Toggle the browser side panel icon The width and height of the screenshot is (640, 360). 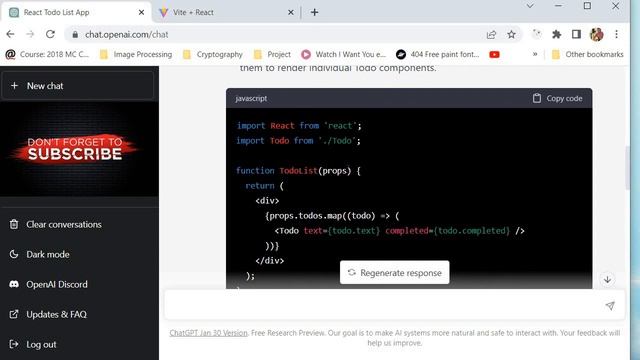pyautogui.click(x=576, y=35)
